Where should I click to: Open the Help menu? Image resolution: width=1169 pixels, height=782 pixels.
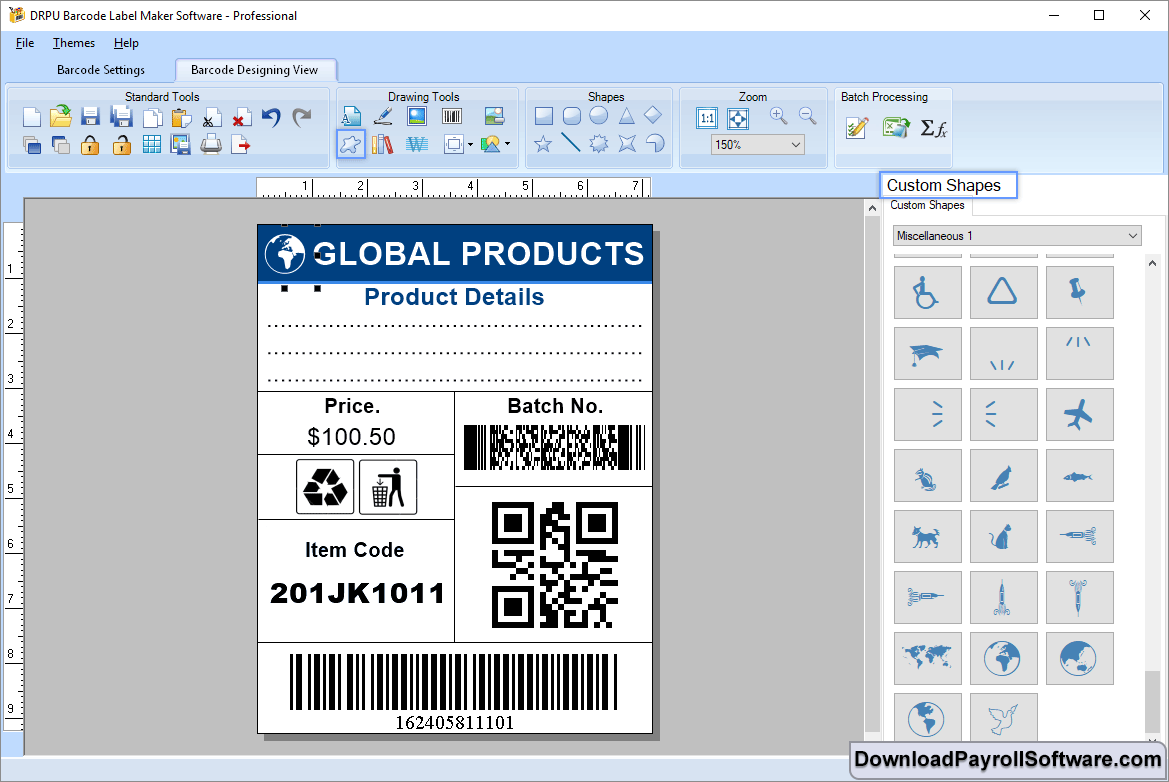(126, 43)
